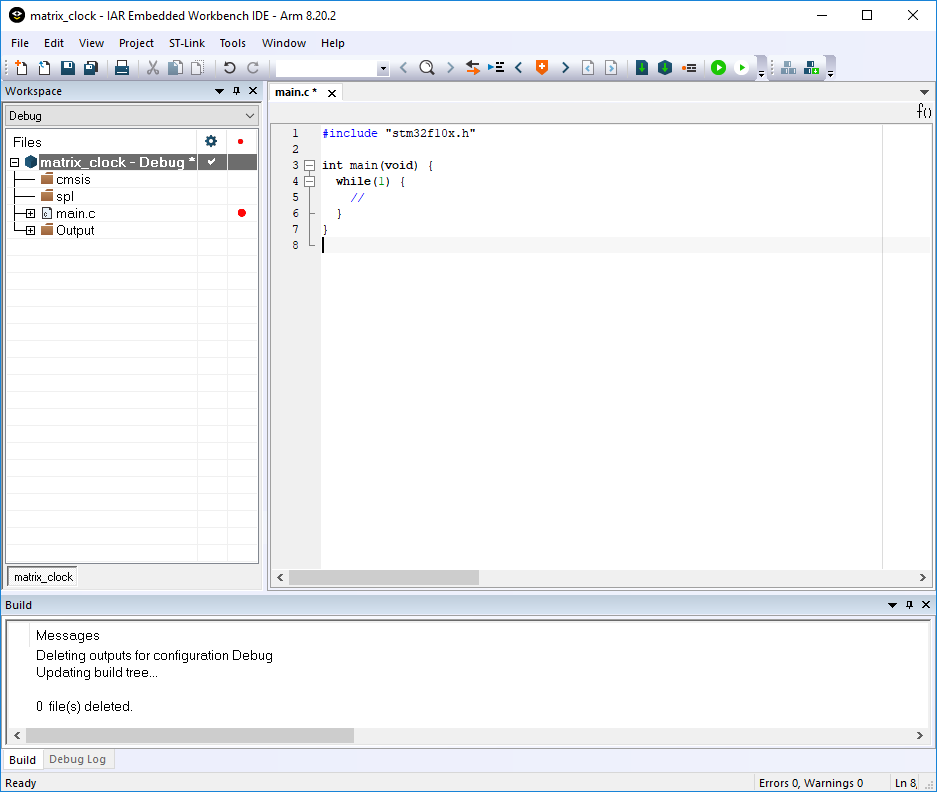
Task: Click the red dot column header
Action: point(240,141)
